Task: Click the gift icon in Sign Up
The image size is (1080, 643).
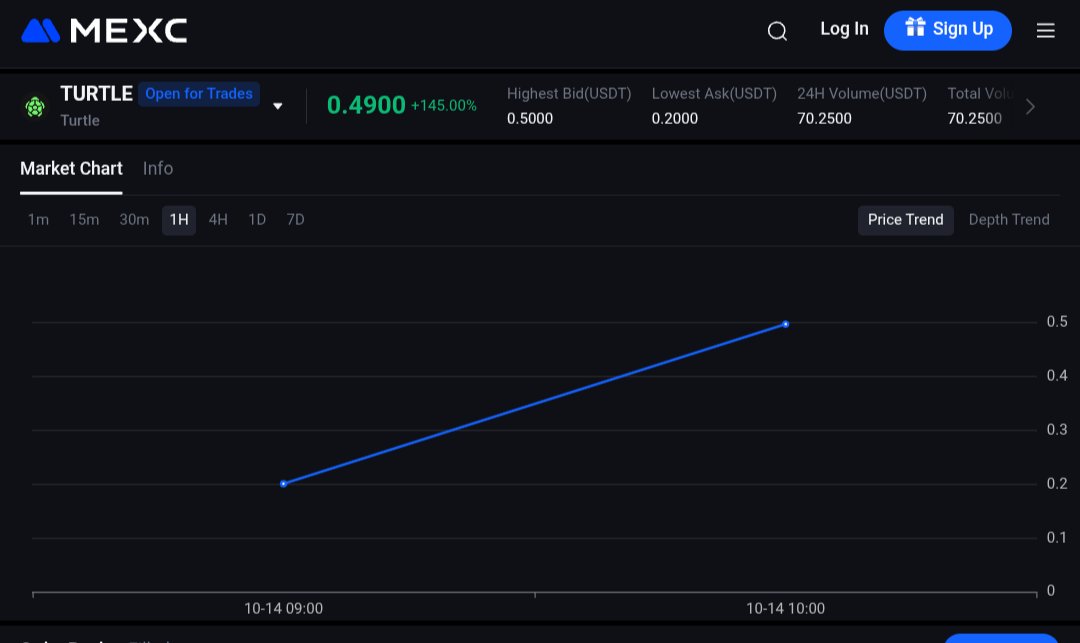Action: [x=915, y=28]
